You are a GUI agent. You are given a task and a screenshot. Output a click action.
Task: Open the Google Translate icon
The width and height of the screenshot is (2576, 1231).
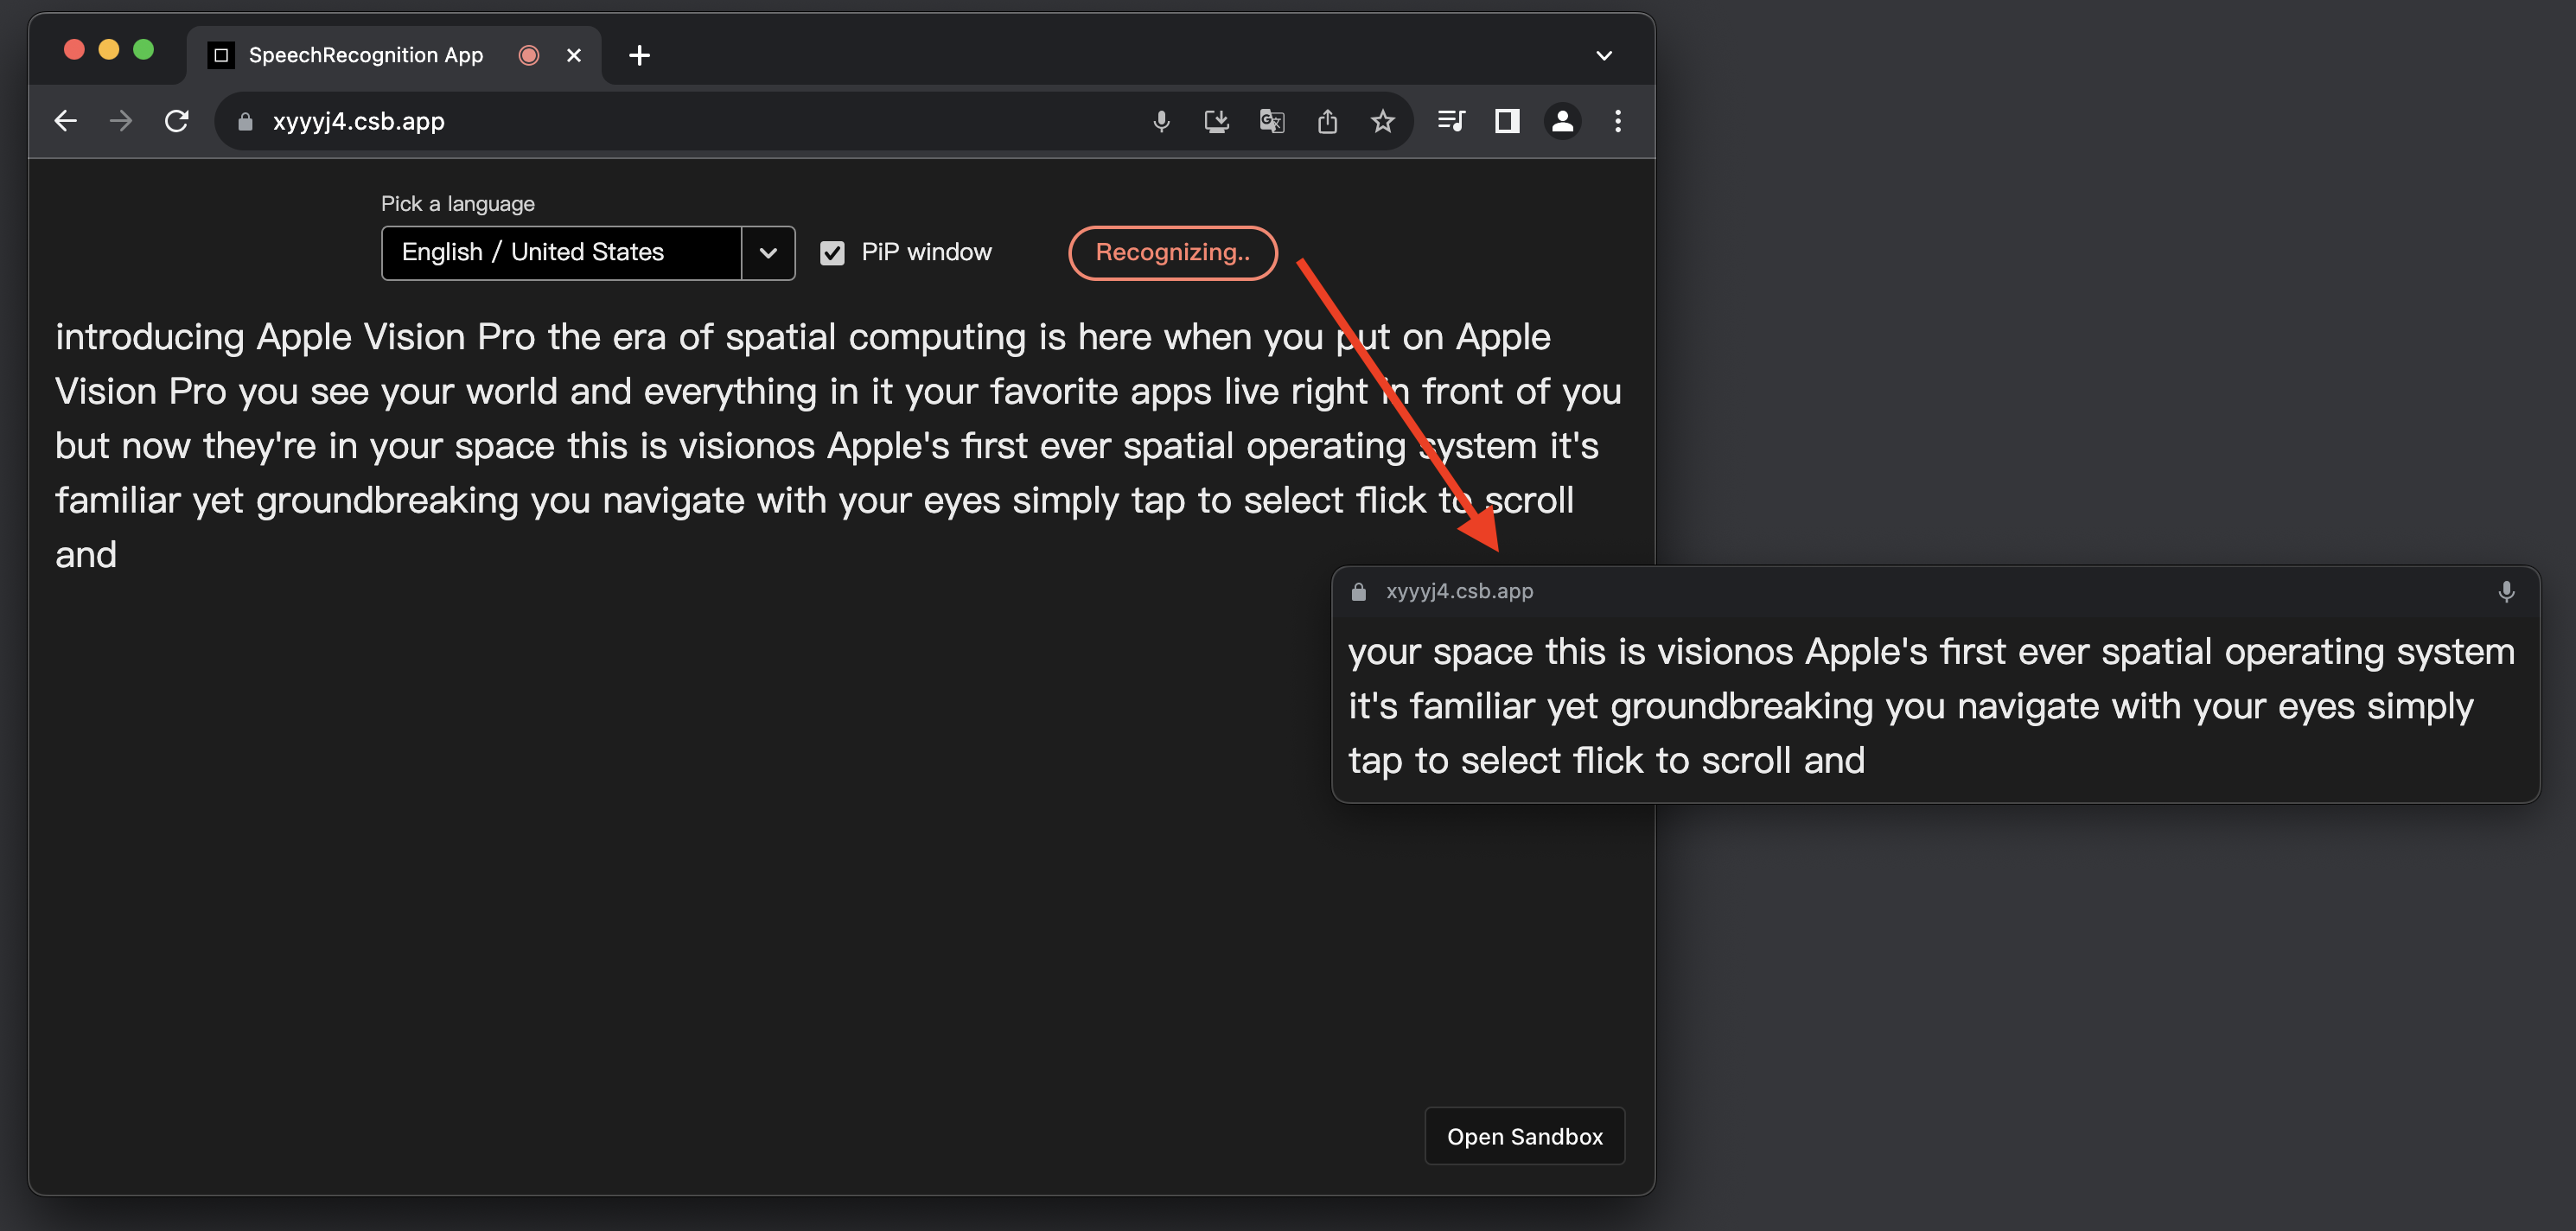tap(1271, 121)
